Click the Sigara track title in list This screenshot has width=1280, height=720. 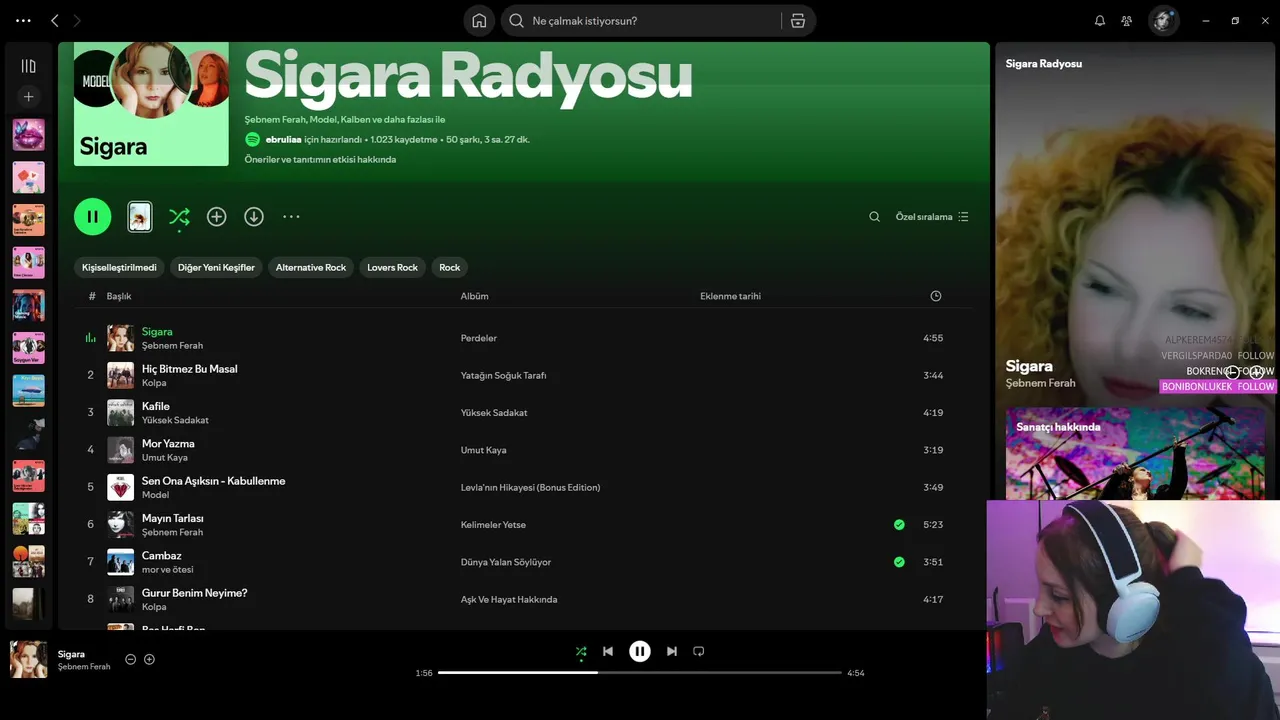coord(157,331)
